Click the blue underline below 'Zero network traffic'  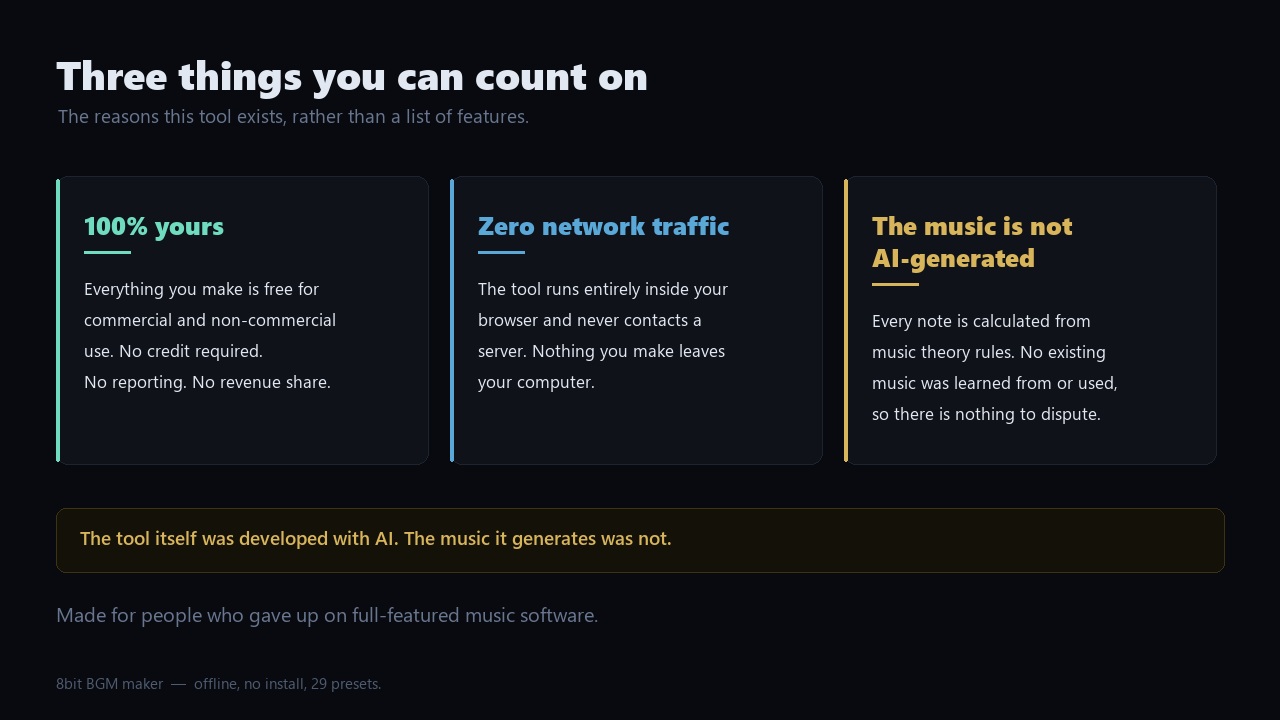click(501, 252)
